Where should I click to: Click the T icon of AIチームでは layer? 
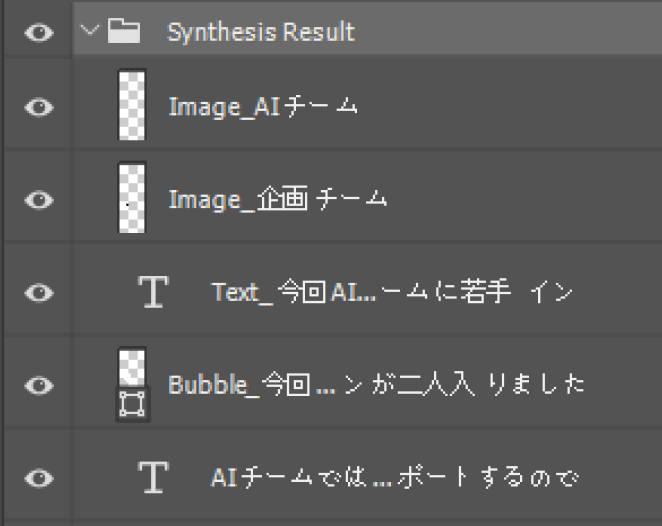click(153, 477)
